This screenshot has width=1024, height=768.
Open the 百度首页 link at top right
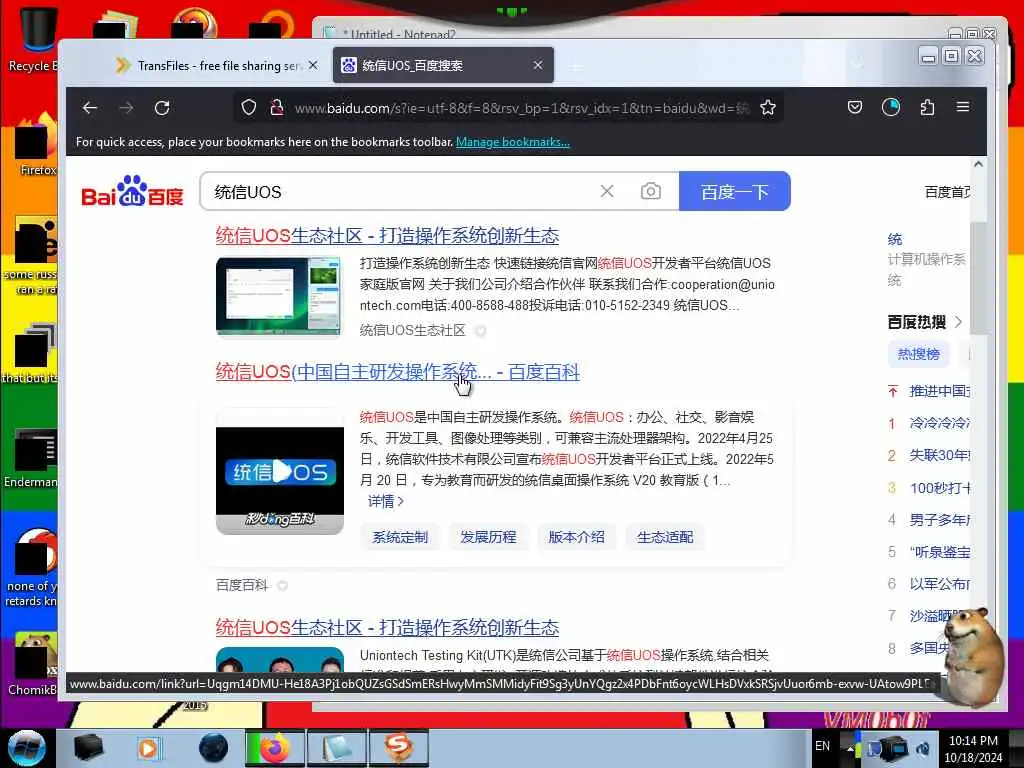point(947,191)
